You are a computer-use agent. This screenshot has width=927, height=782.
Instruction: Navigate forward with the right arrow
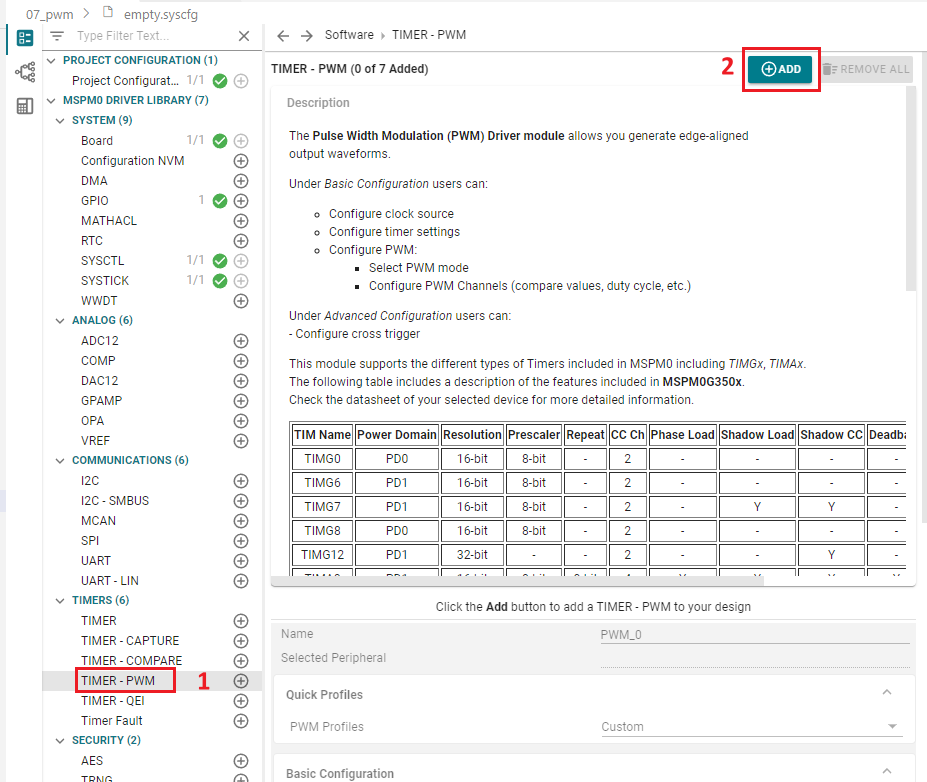[306, 35]
